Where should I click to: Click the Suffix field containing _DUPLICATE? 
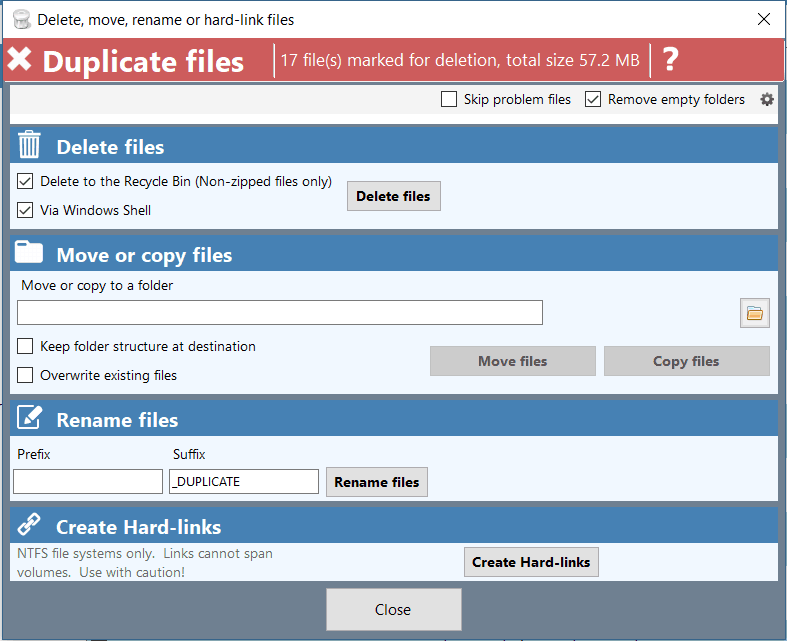pos(243,481)
